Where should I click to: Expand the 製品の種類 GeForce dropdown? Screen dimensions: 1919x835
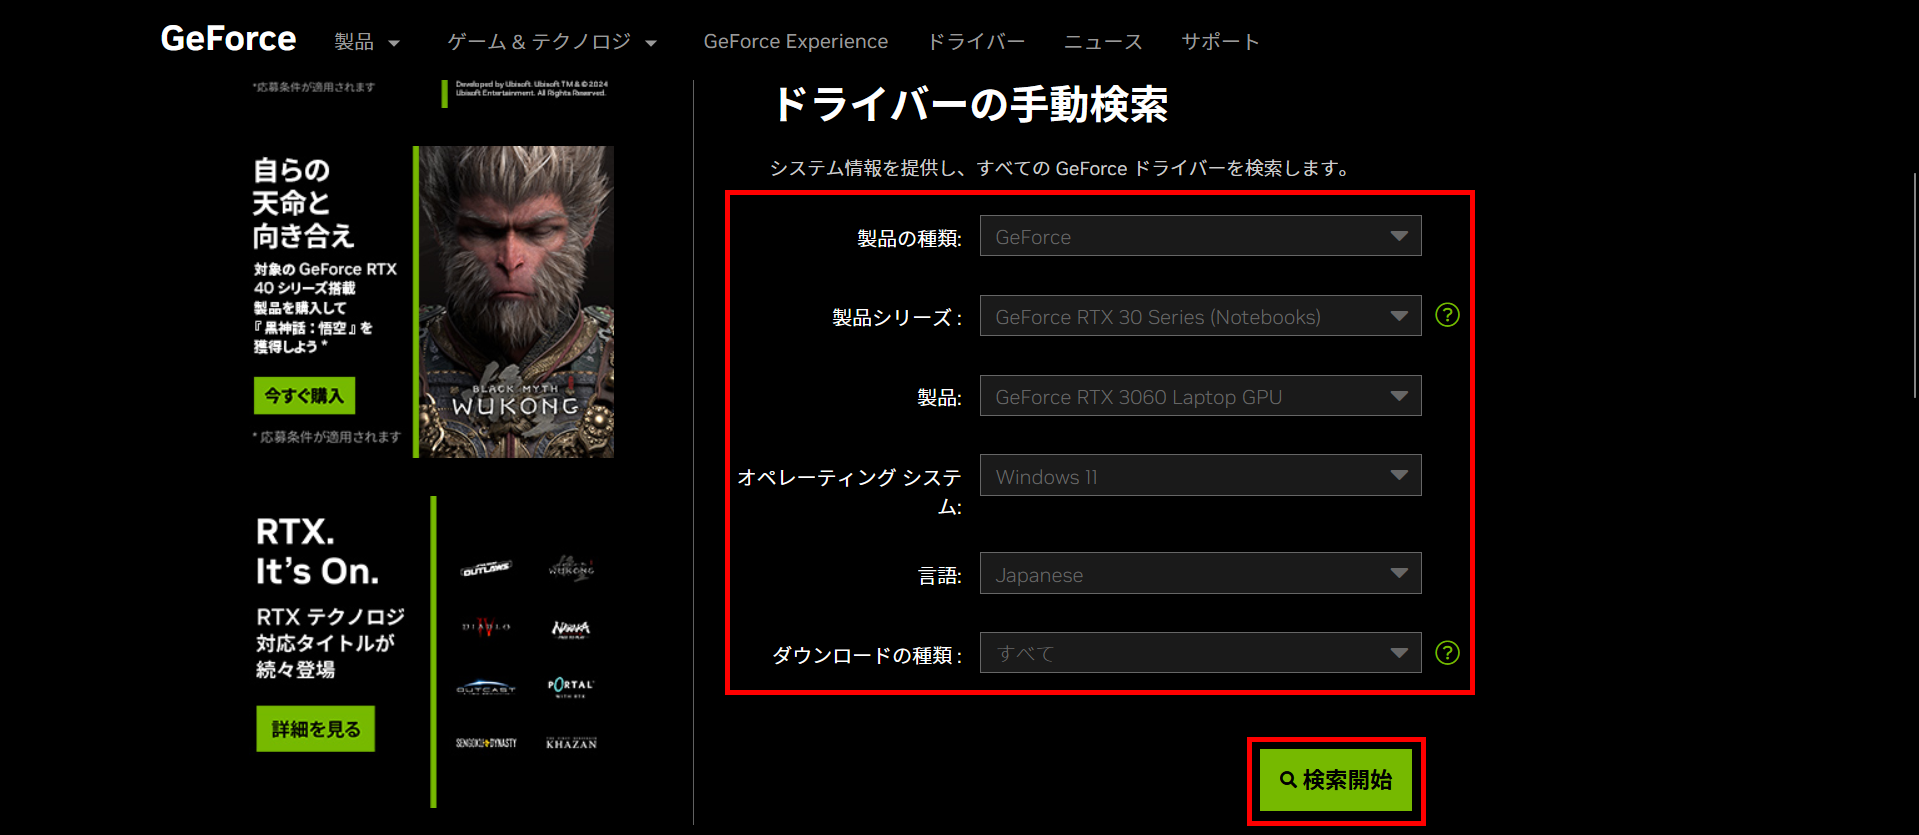click(x=1200, y=236)
